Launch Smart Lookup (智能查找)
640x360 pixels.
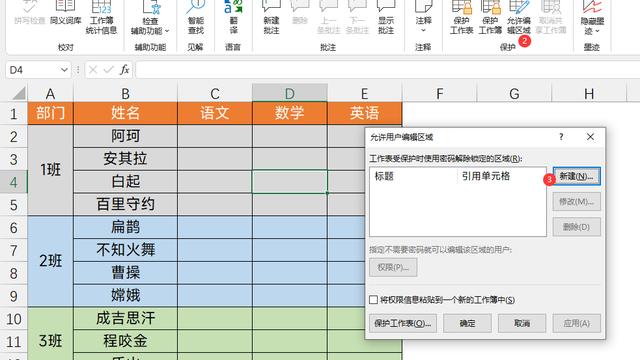pyautogui.click(x=196, y=17)
